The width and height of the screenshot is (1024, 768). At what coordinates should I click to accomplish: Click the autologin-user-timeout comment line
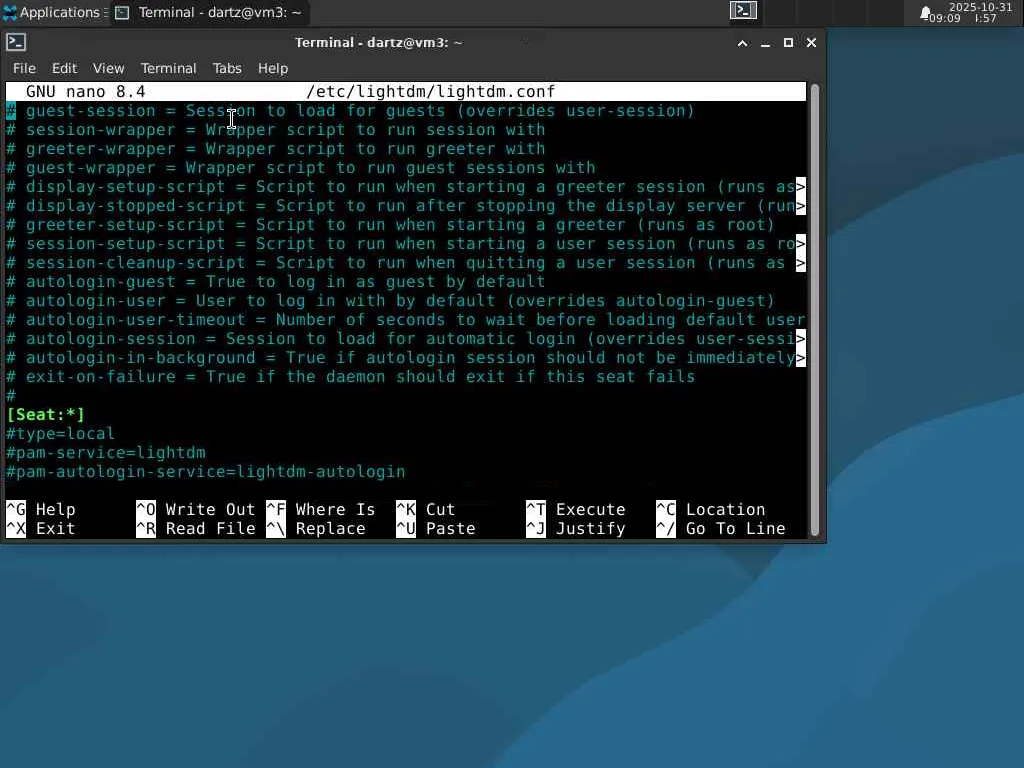point(406,319)
